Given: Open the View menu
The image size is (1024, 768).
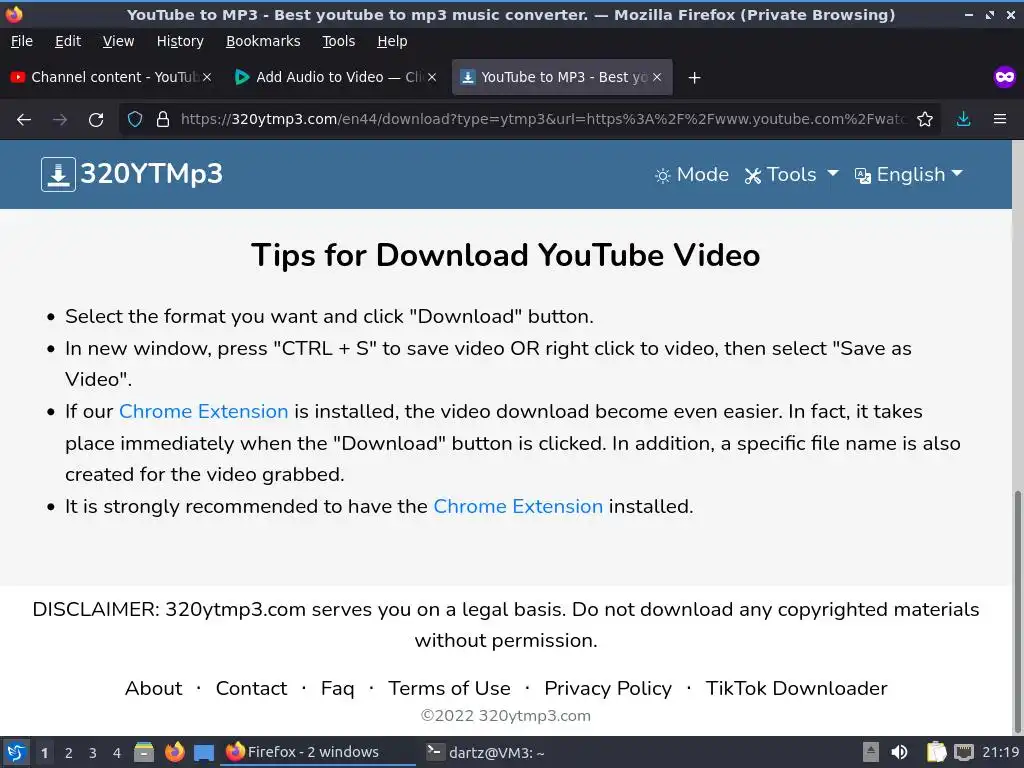Looking at the screenshot, I should point(118,41).
